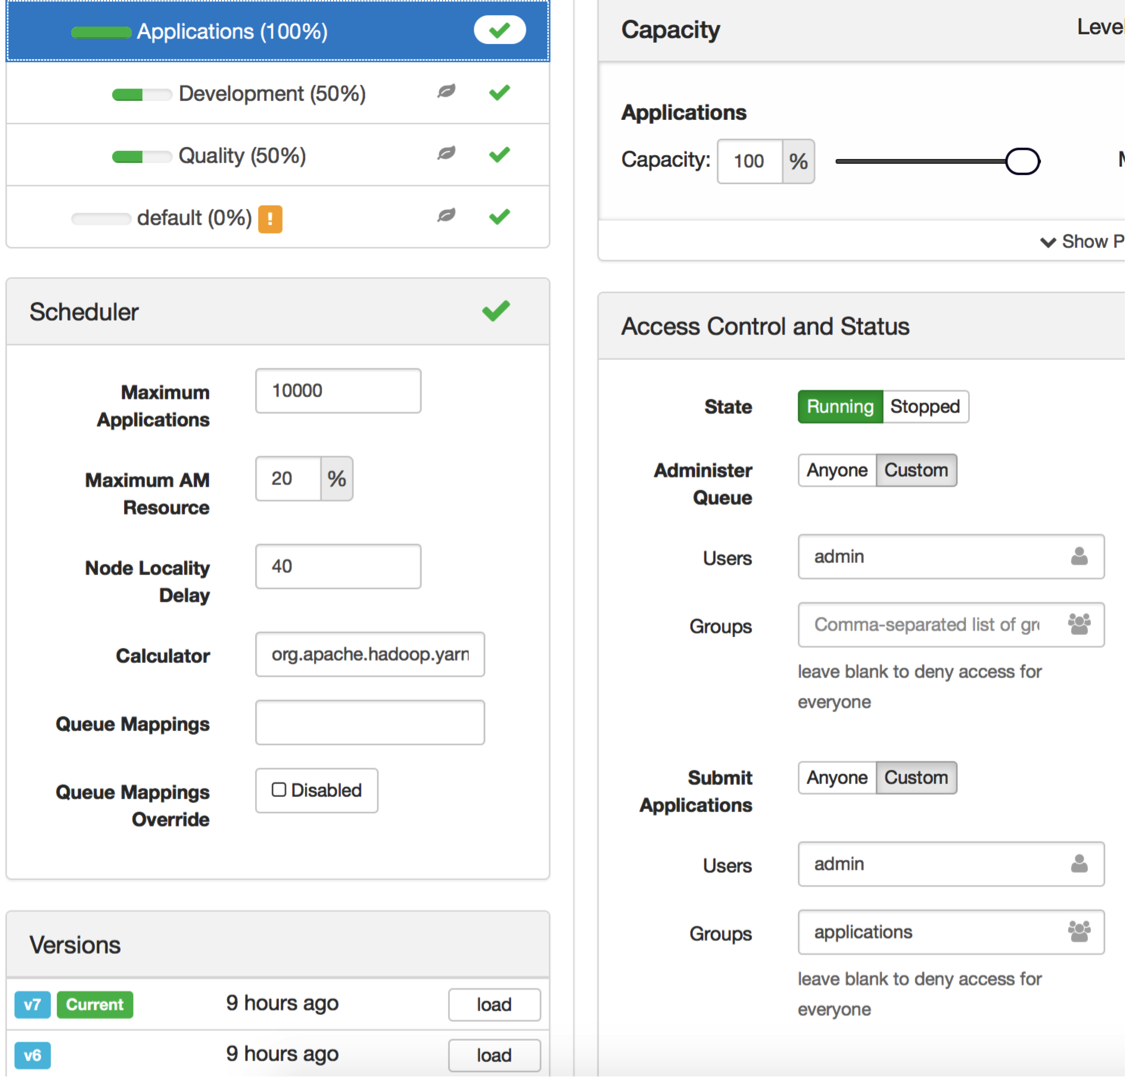This screenshot has width=1125, height=1077.
Task: Click the green checkmark in Scheduler header
Action: coord(496,311)
